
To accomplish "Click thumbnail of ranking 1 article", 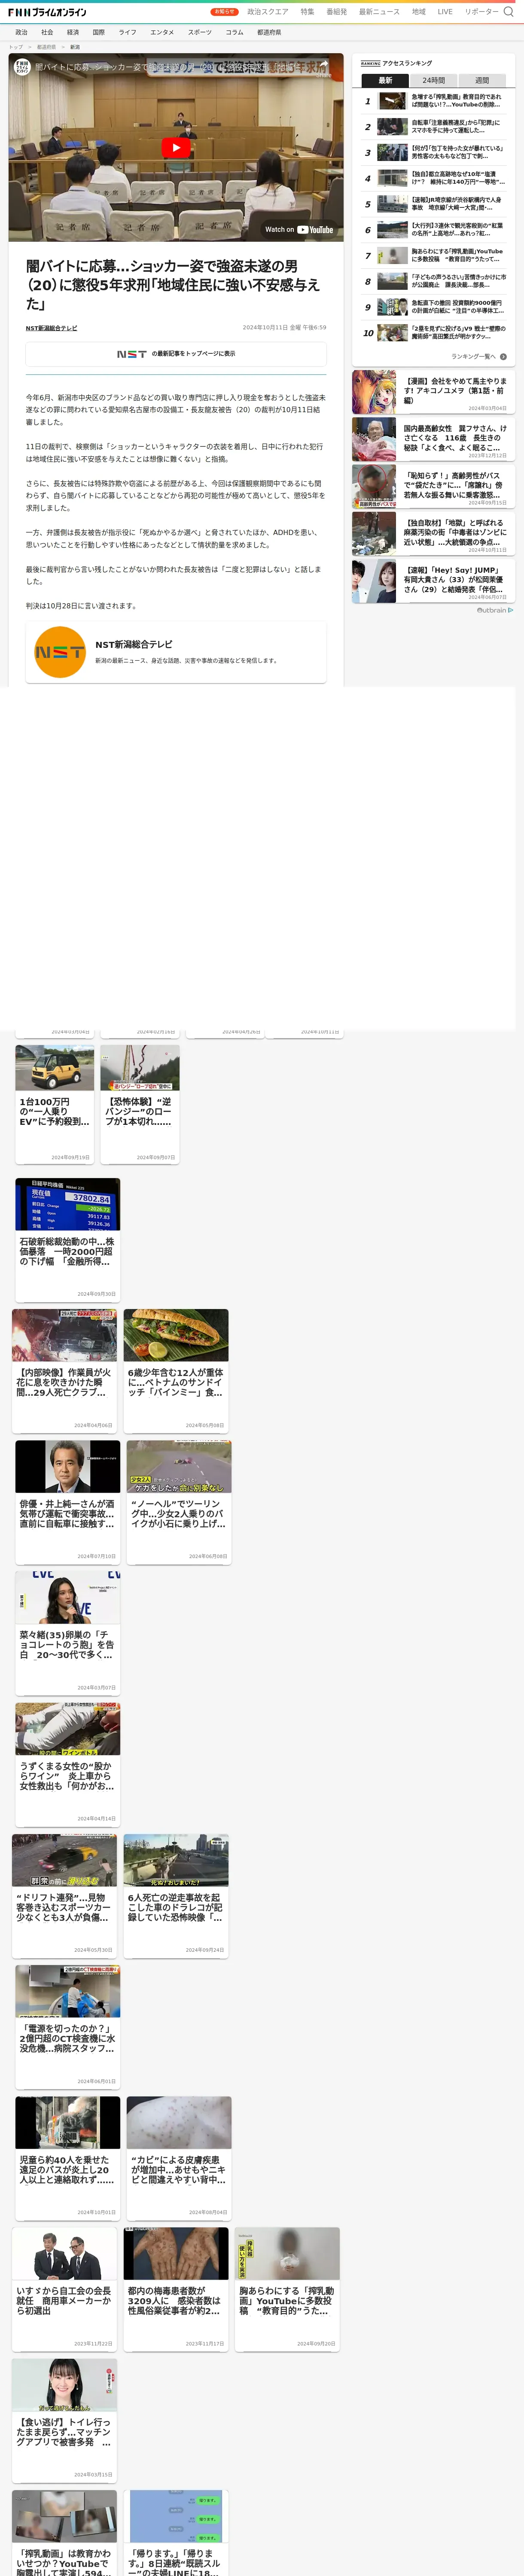I will click(x=392, y=101).
